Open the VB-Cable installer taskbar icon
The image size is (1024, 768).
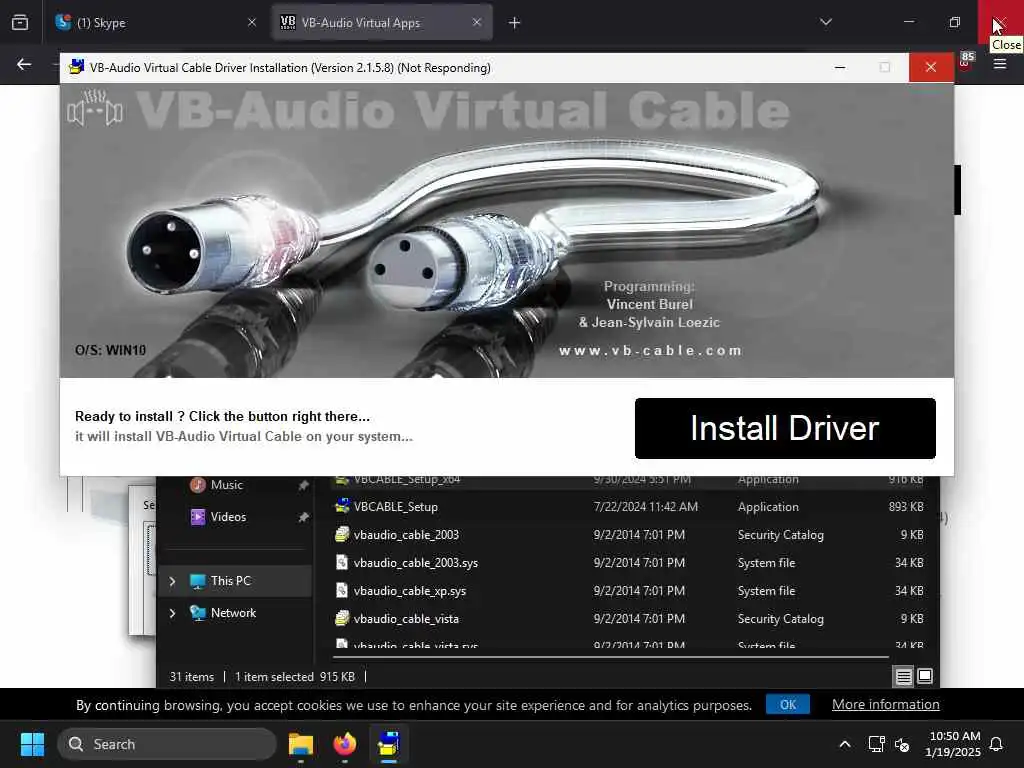389,744
